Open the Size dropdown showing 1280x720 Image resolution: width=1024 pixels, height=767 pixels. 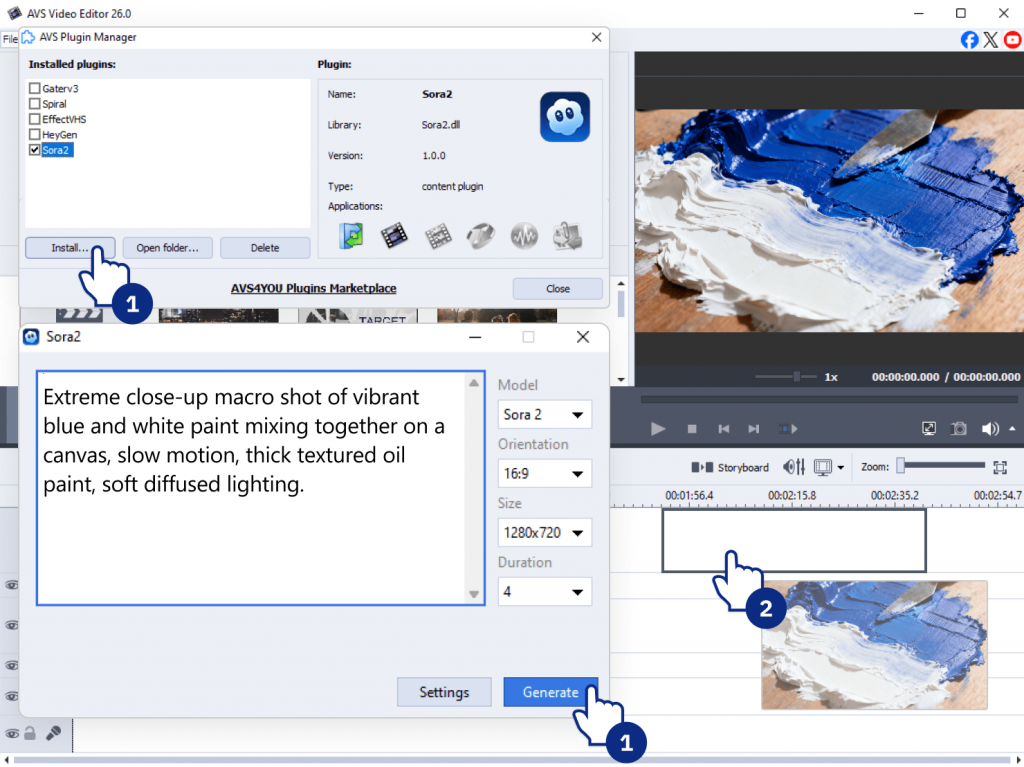(x=545, y=532)
